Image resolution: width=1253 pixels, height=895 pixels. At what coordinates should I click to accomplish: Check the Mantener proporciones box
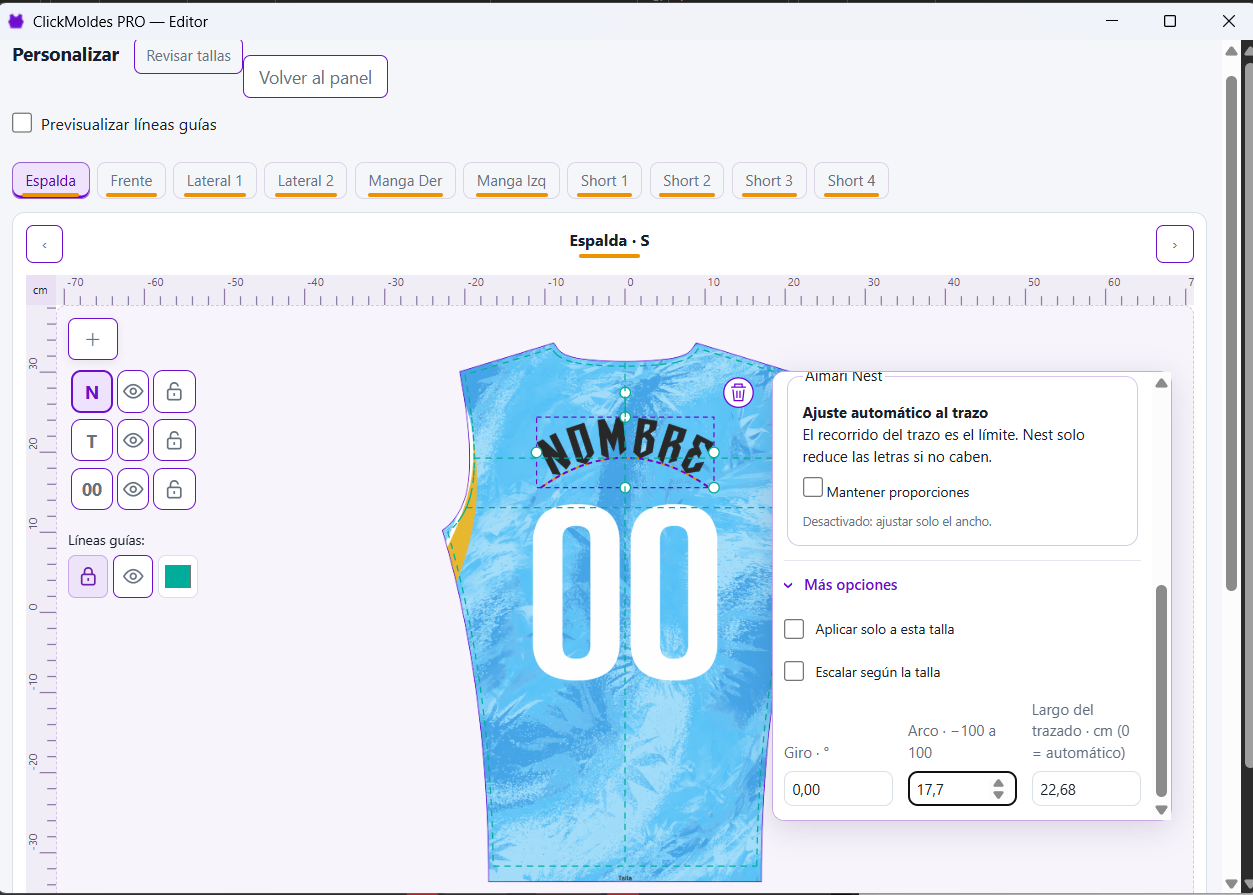coord(813,488)
